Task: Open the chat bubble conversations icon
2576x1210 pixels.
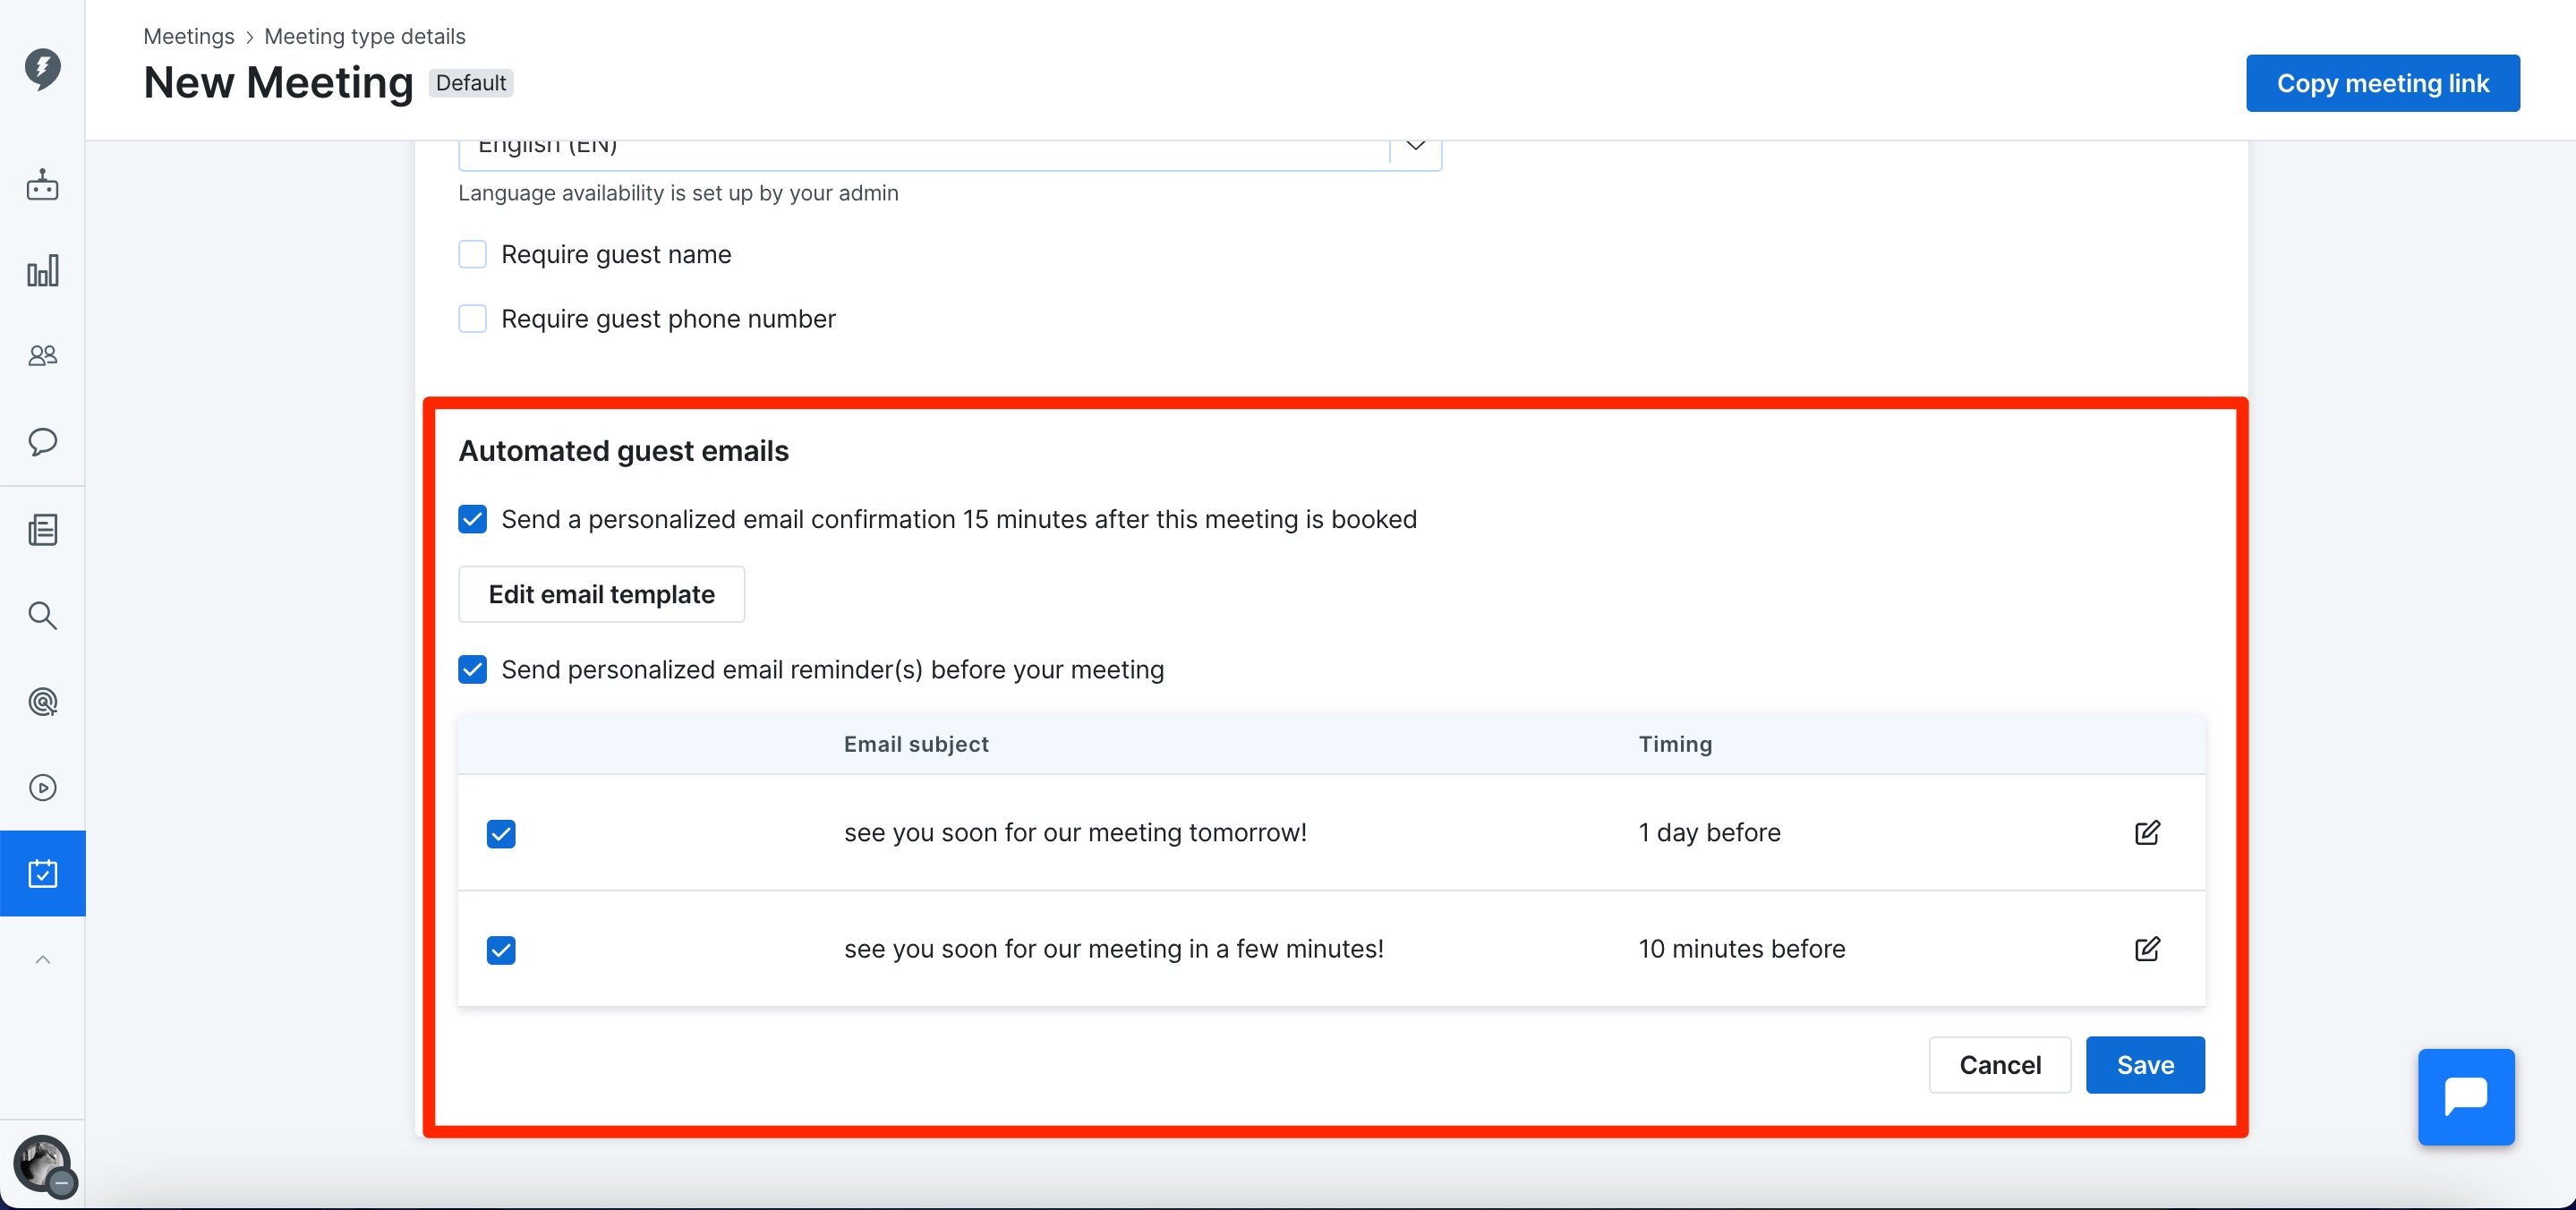Action: 42,441
